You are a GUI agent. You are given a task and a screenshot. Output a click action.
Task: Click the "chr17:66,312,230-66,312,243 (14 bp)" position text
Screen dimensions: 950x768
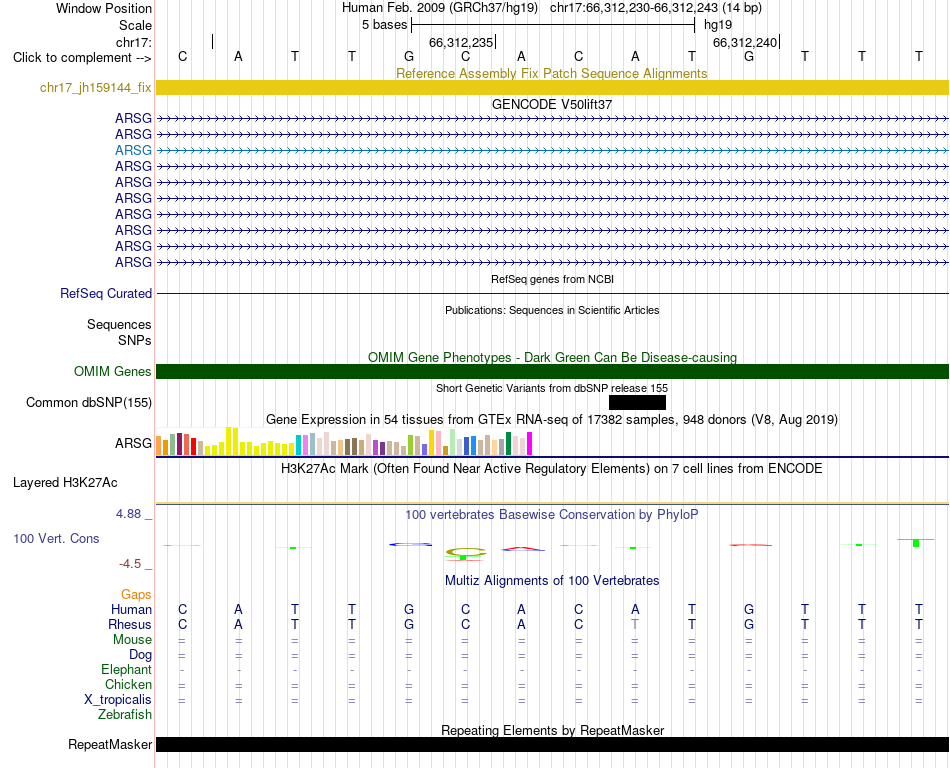tap(656, 8)
